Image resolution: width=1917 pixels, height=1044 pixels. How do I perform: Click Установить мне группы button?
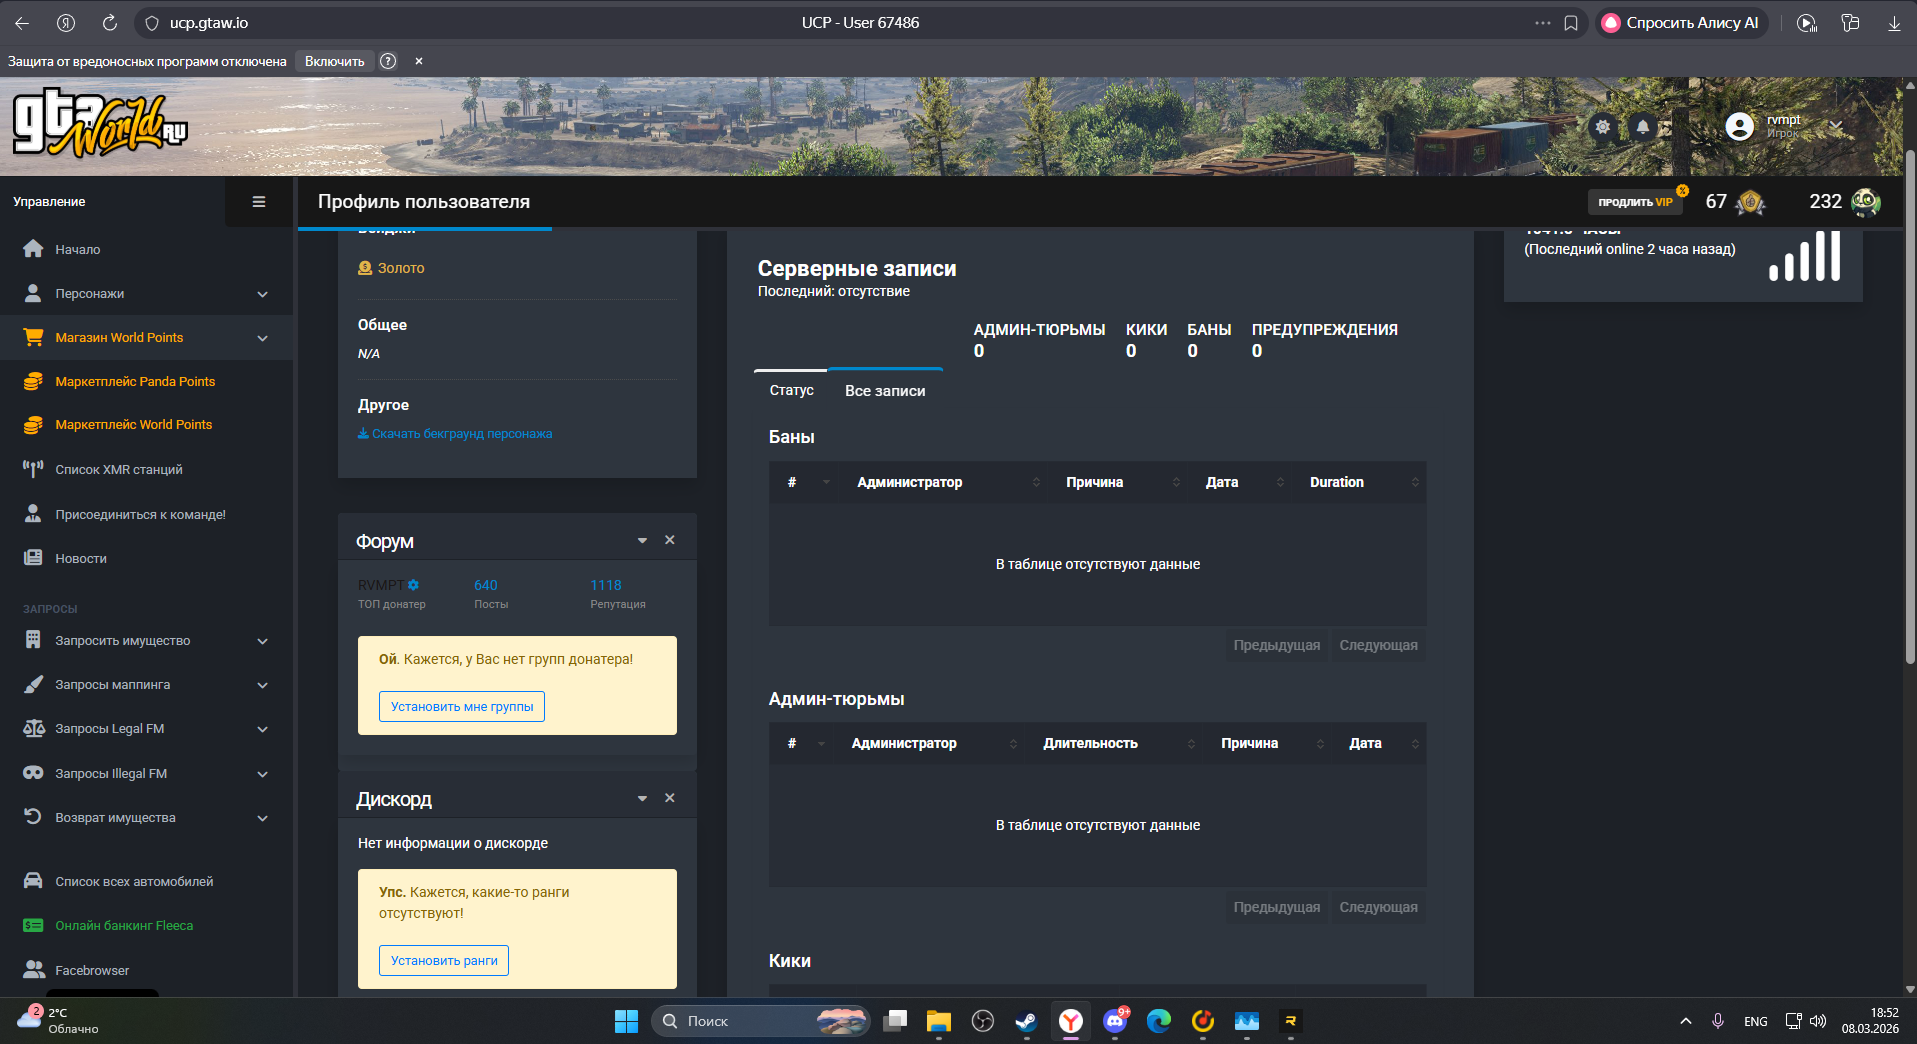[x=462, y=706]
